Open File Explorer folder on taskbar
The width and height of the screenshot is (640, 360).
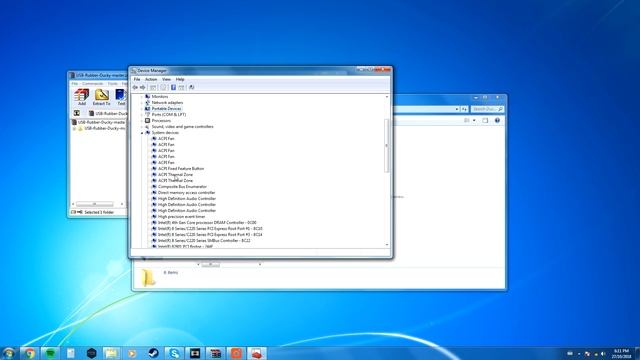111,353
